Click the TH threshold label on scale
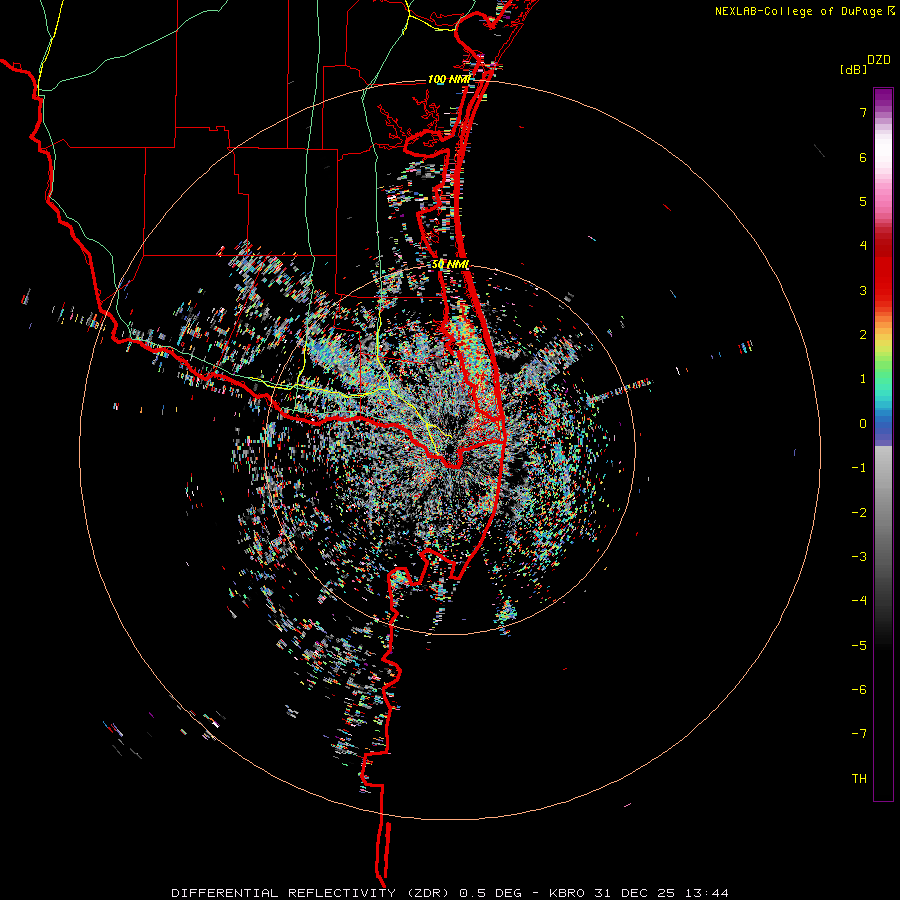The height and width of the screenshot is (900, 900). [859, 779]
